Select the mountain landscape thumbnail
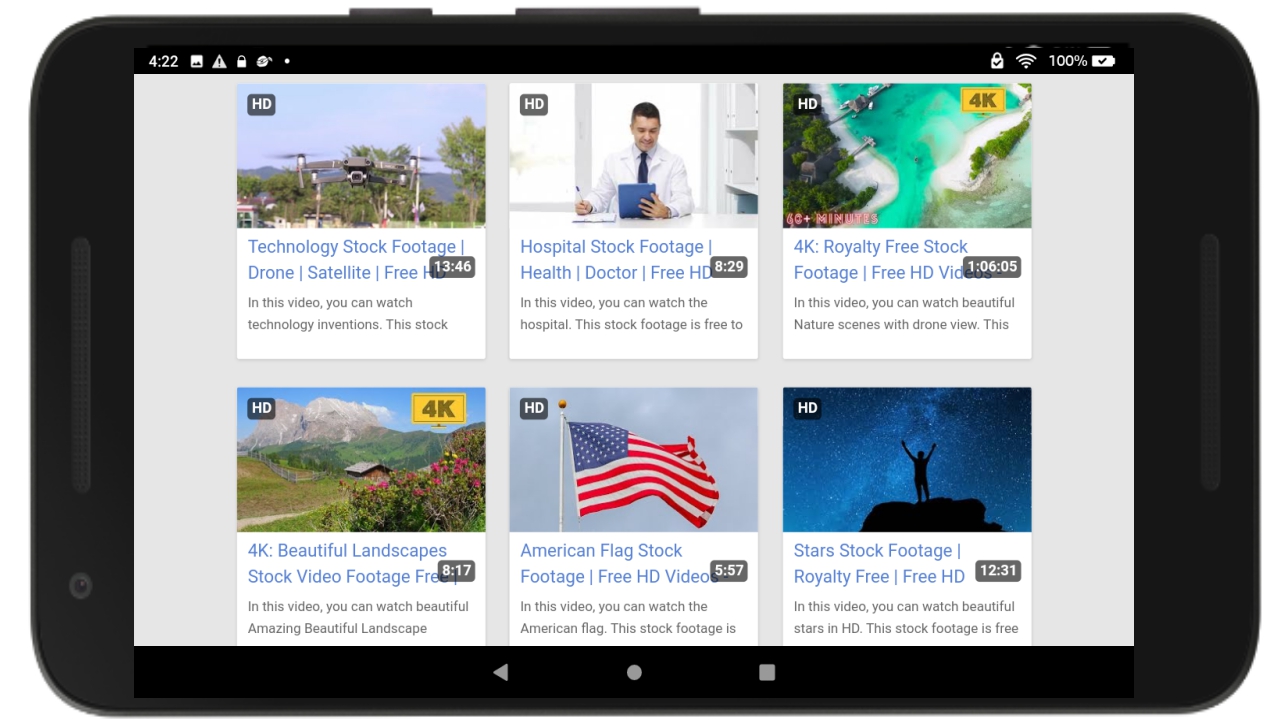The width and height of the screenshot is (1280, 720). tap(361, 459)
